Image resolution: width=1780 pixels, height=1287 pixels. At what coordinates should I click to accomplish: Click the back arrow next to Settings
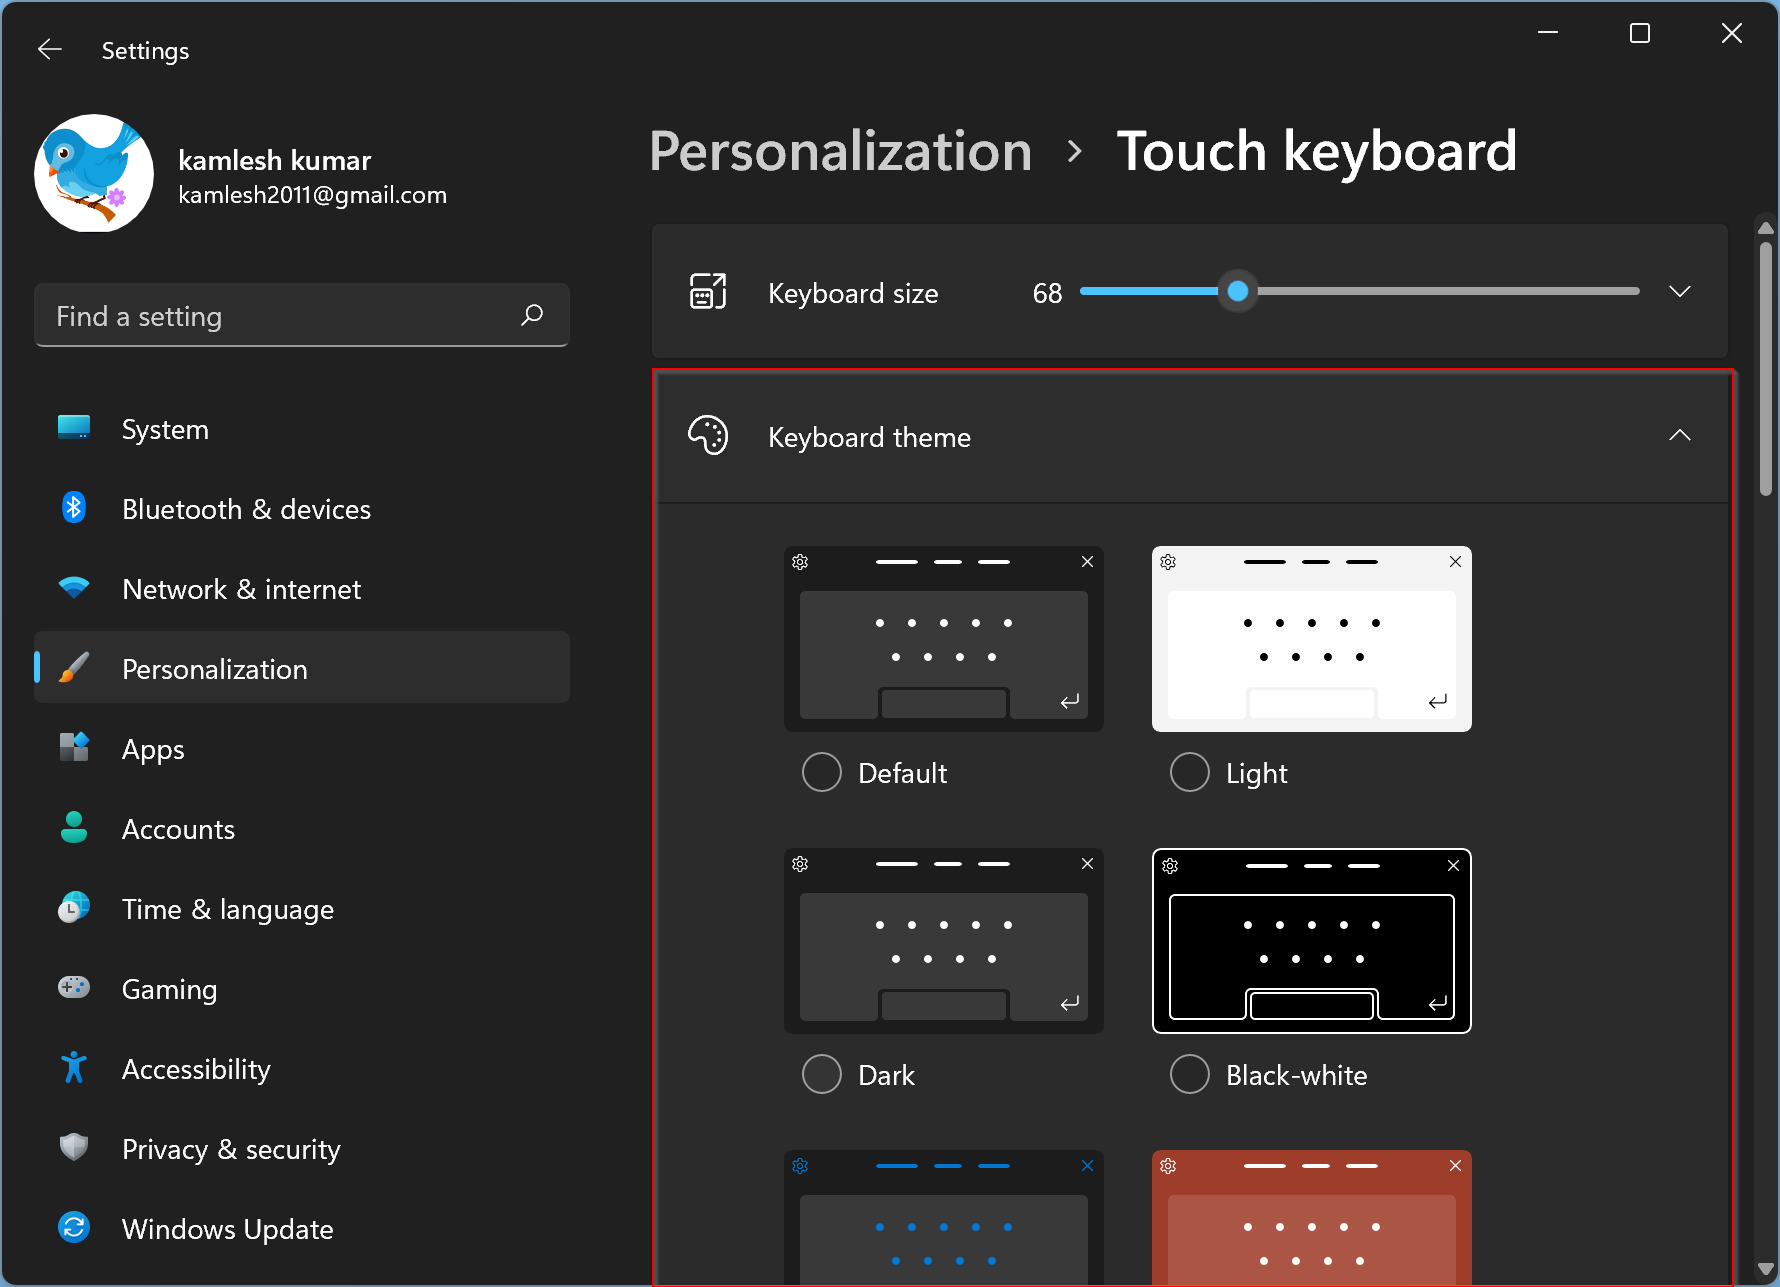[x=50, y=49]
